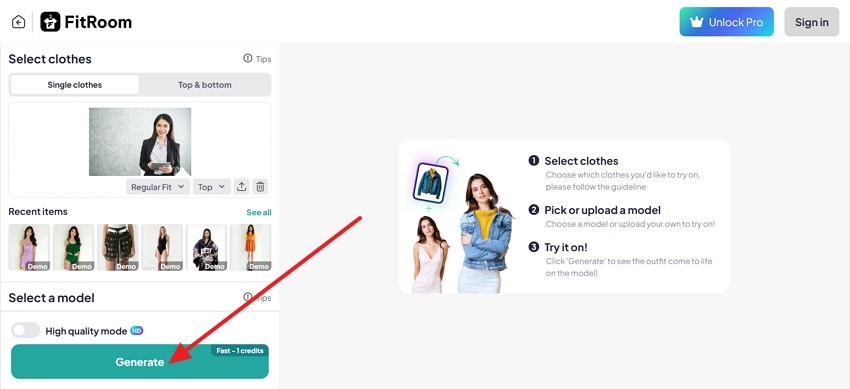Open Tips next to Select clothes
The width and height of the screenshot is (850, 389).
point(257,59)
